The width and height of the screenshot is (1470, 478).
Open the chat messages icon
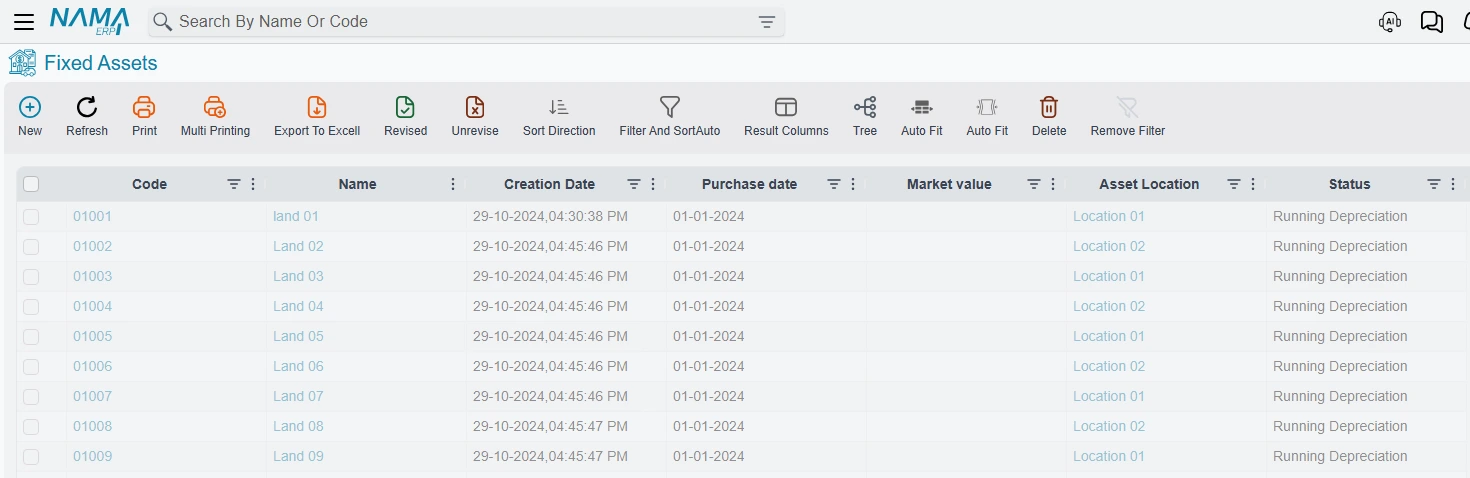1432,22
